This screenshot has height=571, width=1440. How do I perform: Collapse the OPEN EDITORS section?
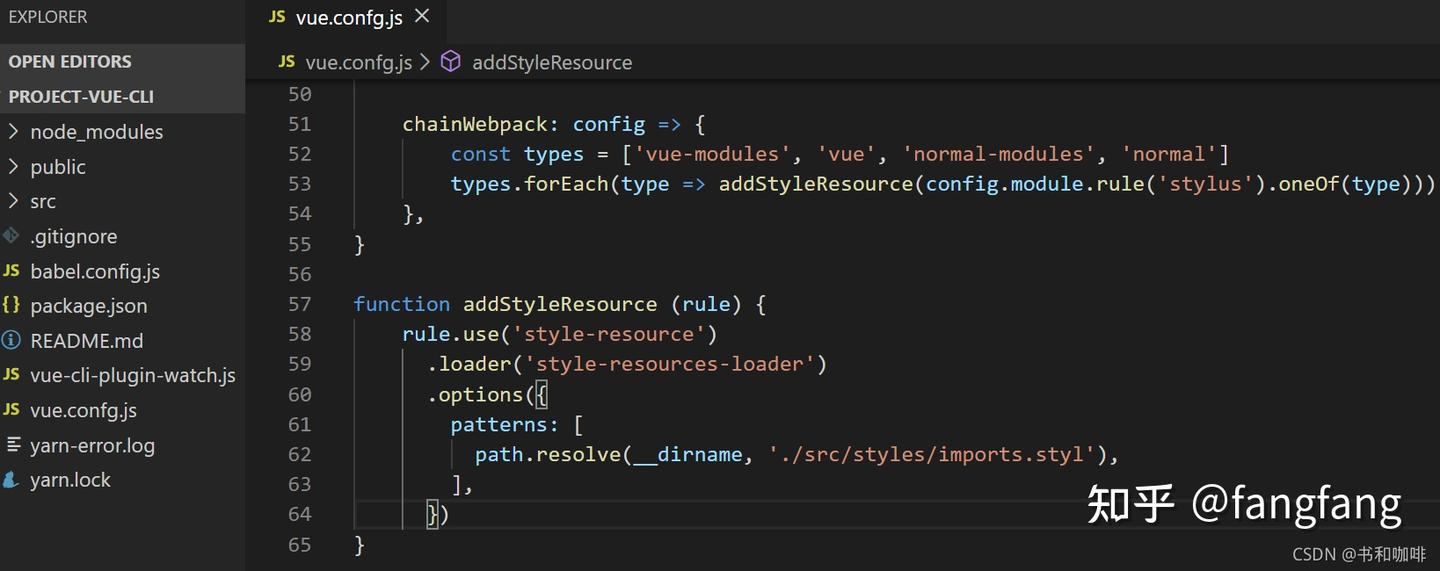pyautogui.click(x=122, y=61)
